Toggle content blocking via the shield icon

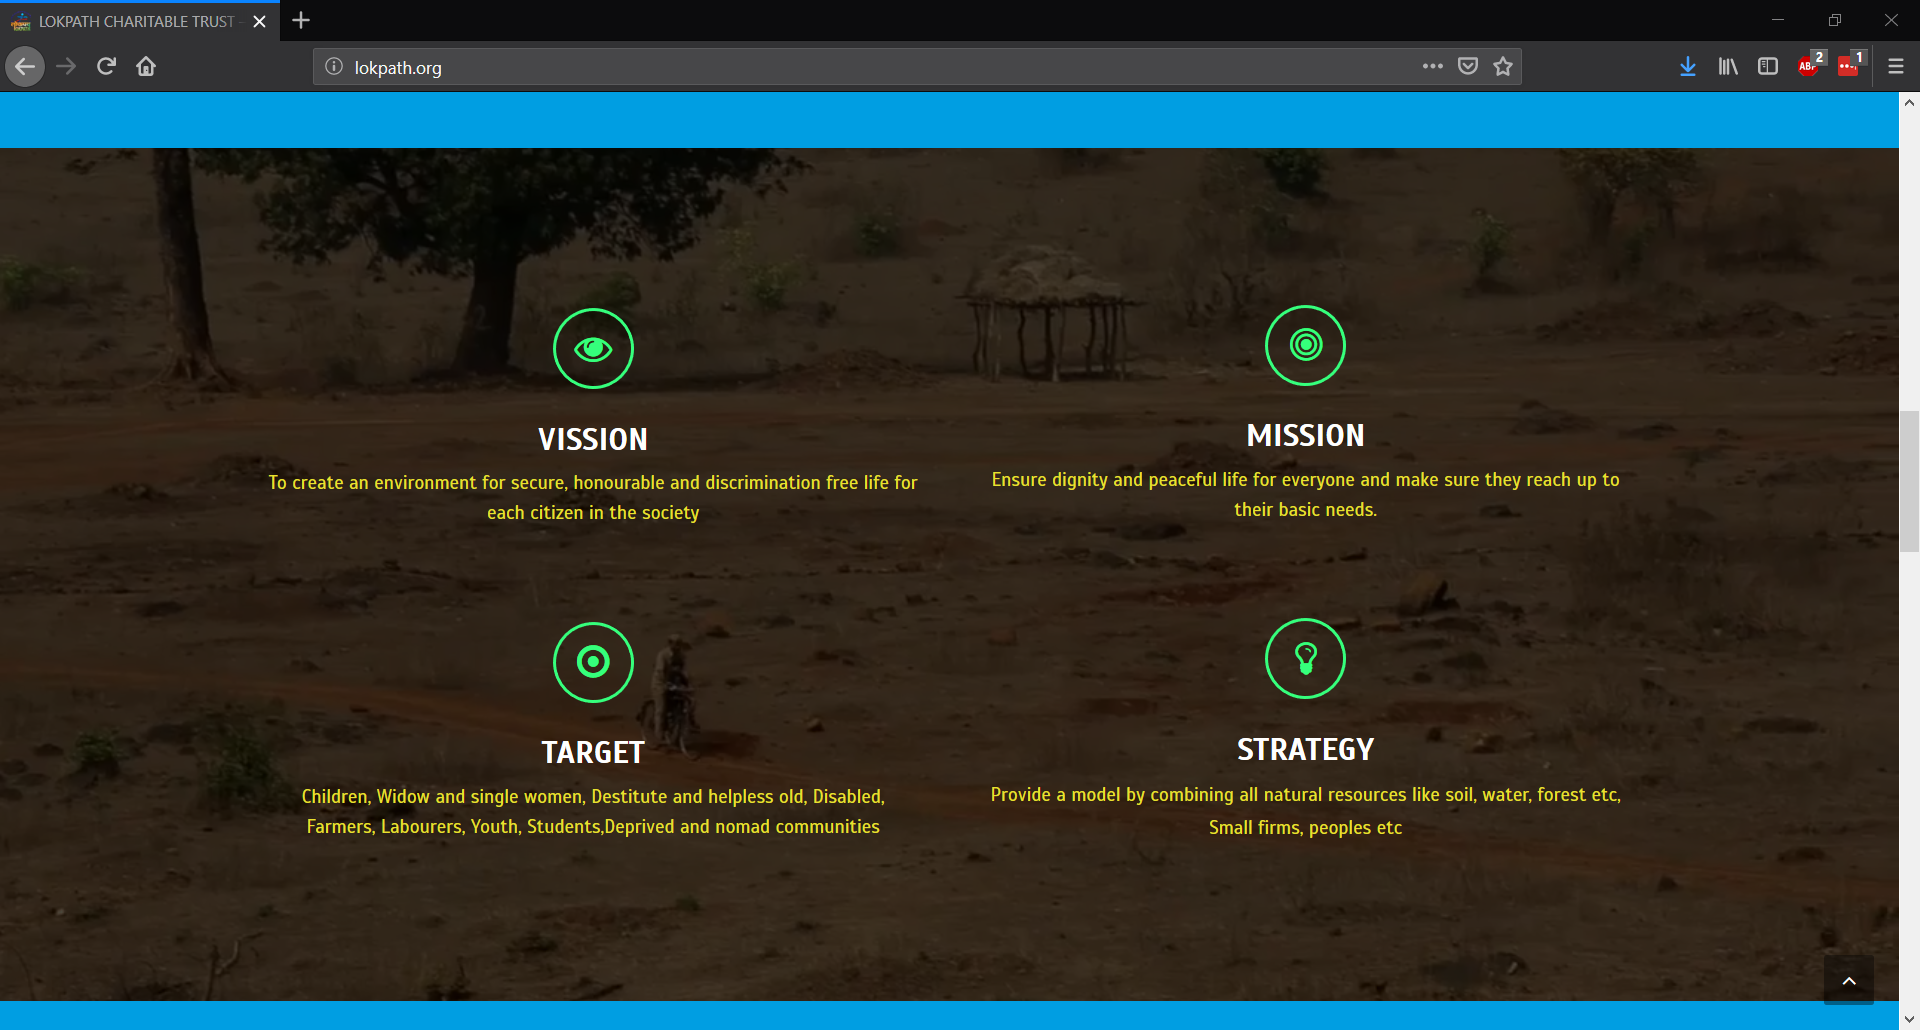point(1468,66)
